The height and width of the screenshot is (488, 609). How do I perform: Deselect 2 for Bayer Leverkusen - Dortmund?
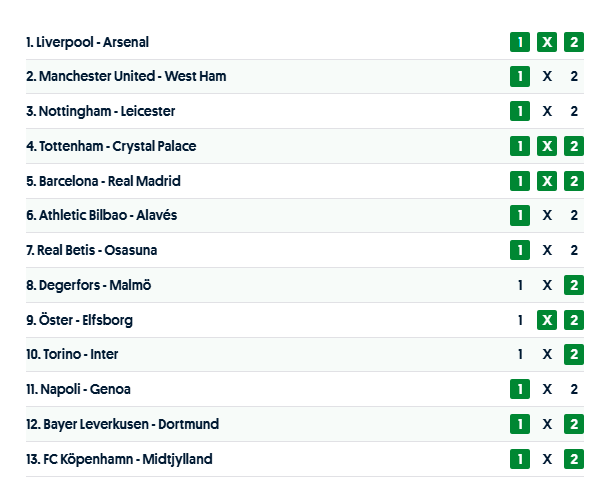tap(574, 424)
